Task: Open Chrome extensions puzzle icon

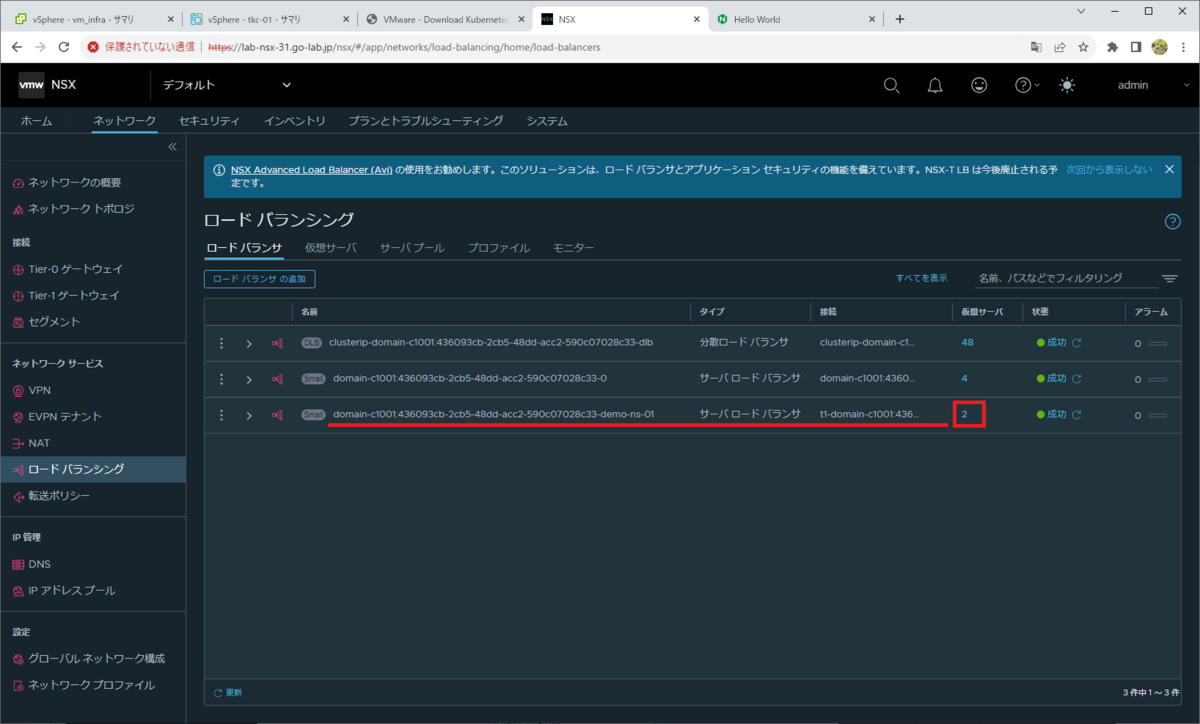Action: pyautogui.click(x=1112, y=47)
